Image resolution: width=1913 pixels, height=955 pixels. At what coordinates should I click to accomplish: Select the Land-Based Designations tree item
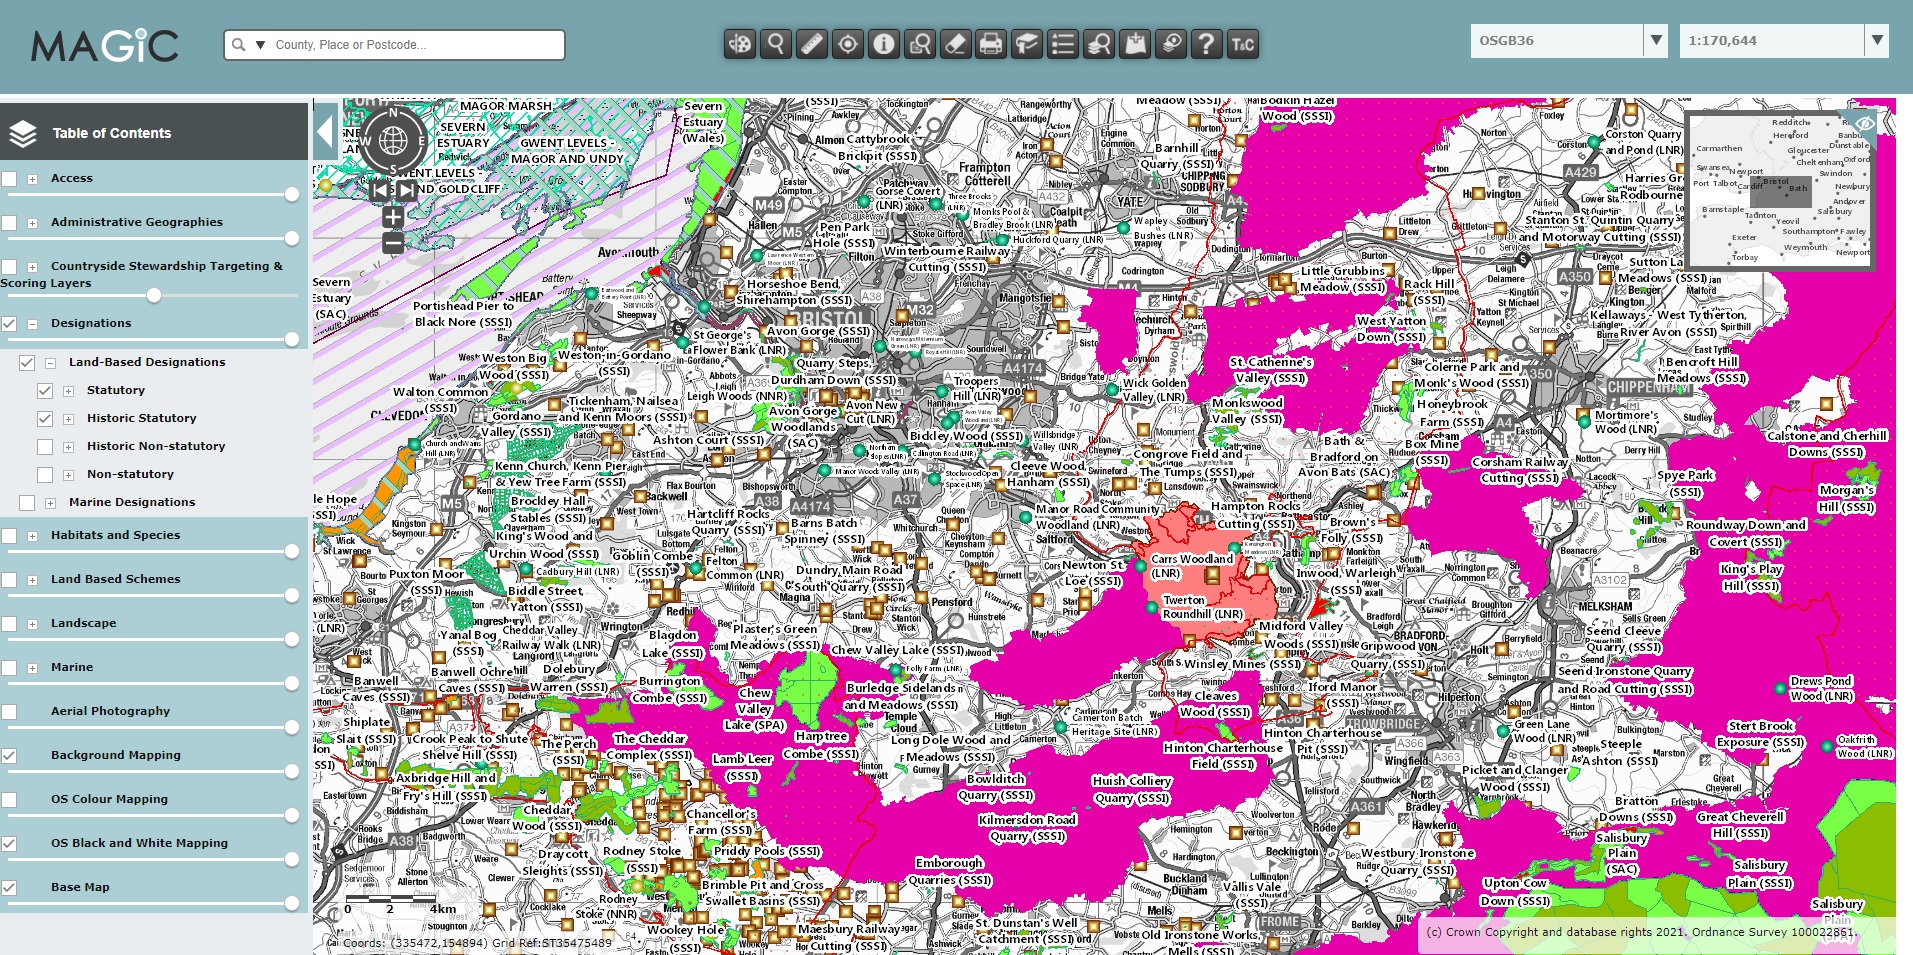tap(147, 362)
